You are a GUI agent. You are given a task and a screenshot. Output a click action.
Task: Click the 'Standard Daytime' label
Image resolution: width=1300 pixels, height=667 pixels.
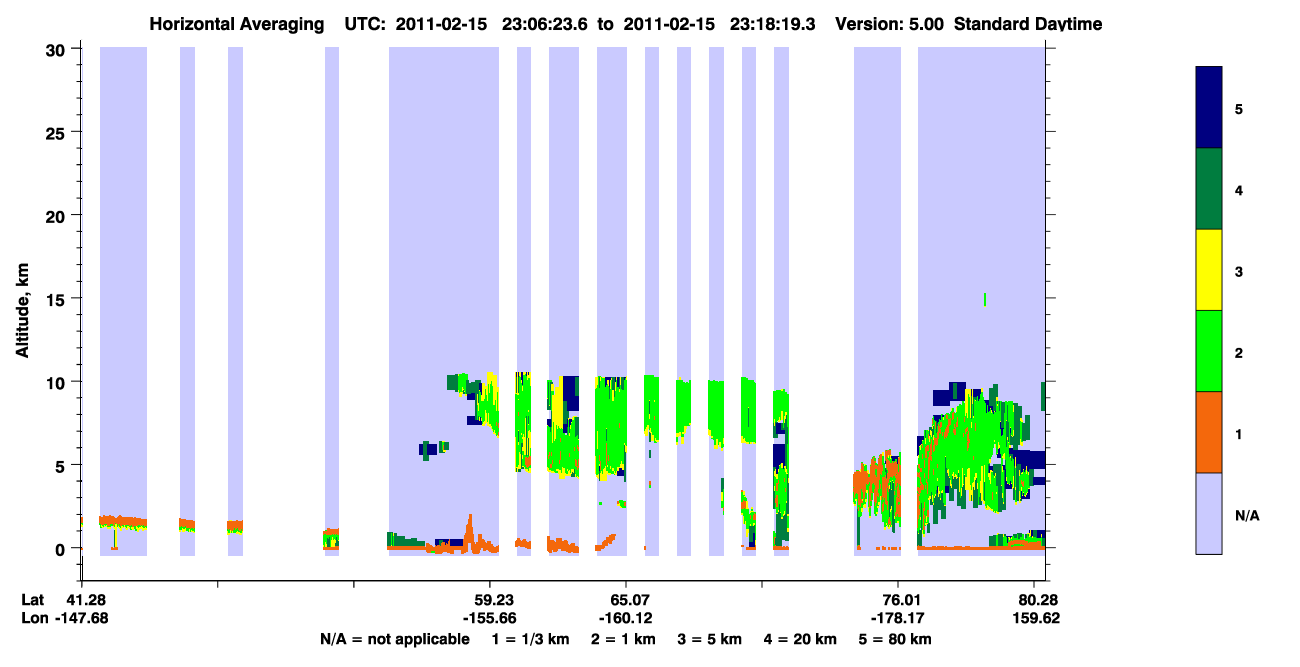[x=1028, y=24]
